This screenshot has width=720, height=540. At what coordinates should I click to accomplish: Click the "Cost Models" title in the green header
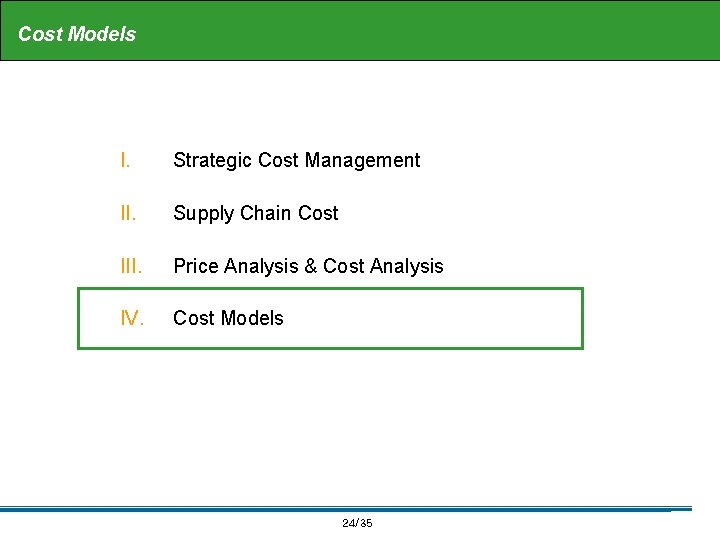point(77,34)
